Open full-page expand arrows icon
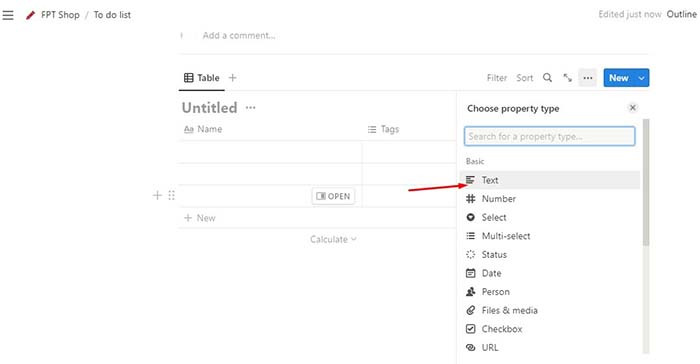The image size is (700, 364). [567, 78]
